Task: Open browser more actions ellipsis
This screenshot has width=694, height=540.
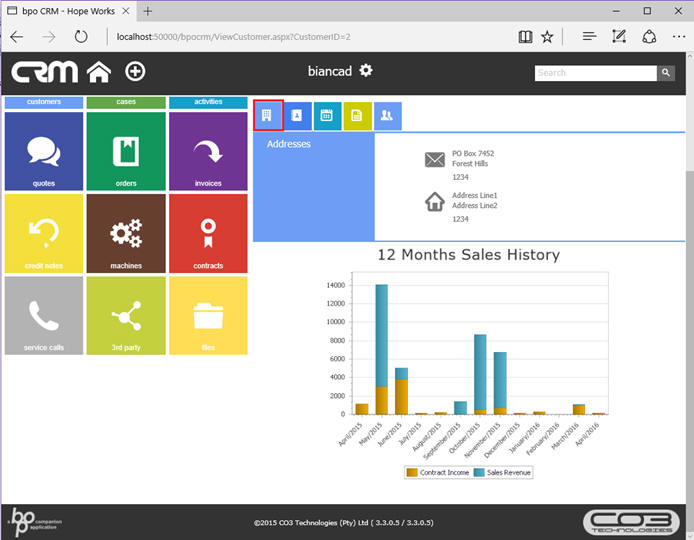Action: tap(679, 37)
